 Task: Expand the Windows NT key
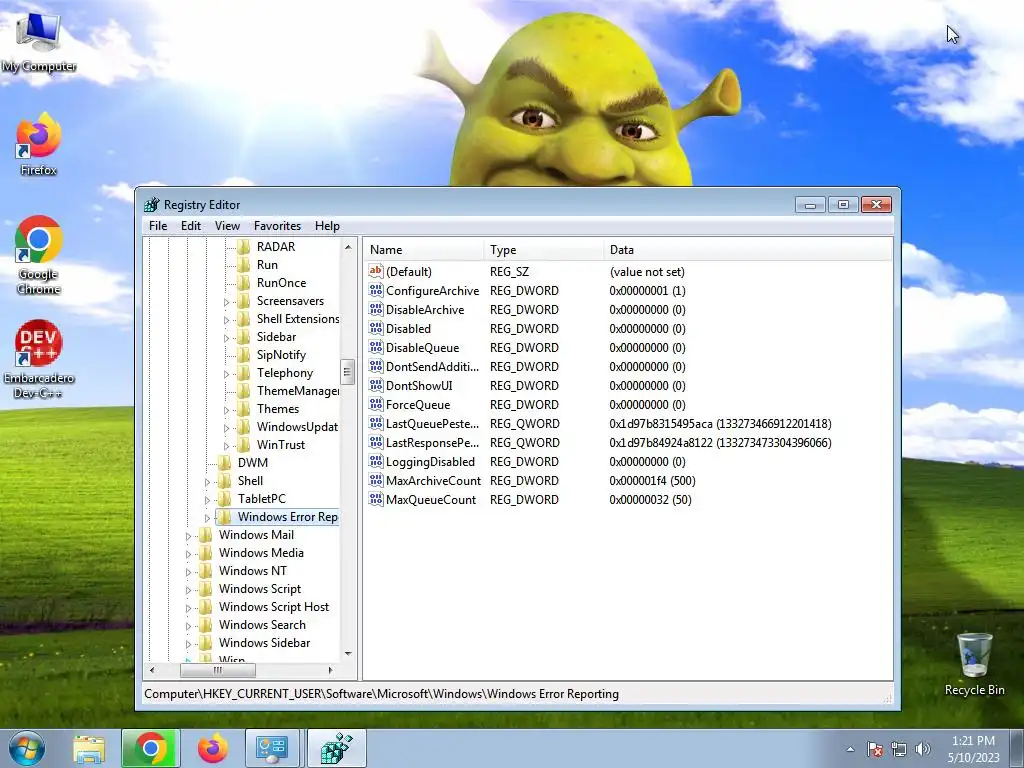click(189, 572)
